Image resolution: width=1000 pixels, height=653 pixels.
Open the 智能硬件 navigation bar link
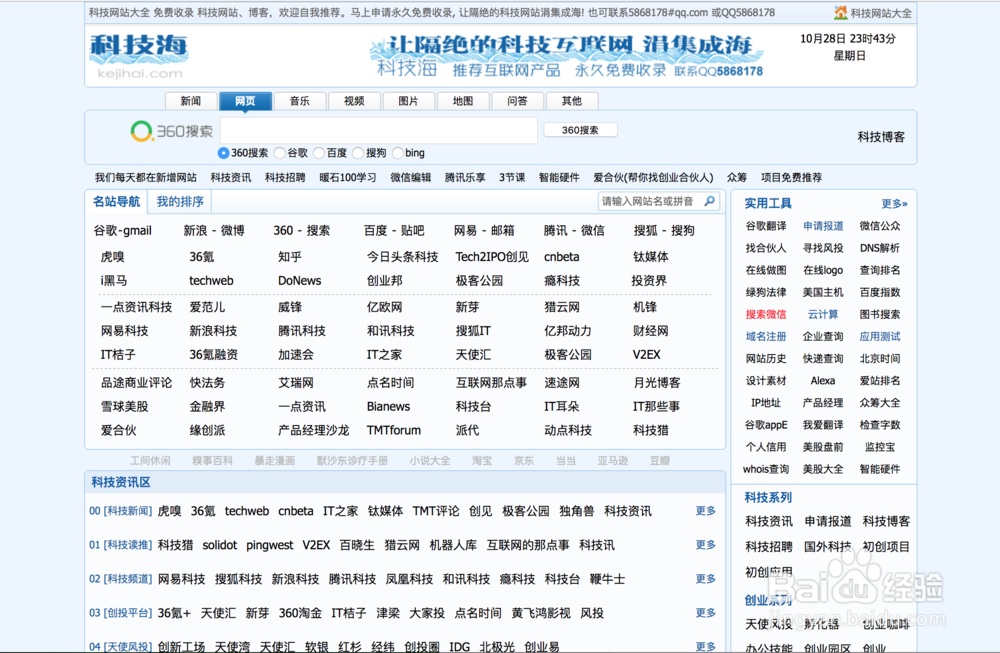[x=559, y=178]
